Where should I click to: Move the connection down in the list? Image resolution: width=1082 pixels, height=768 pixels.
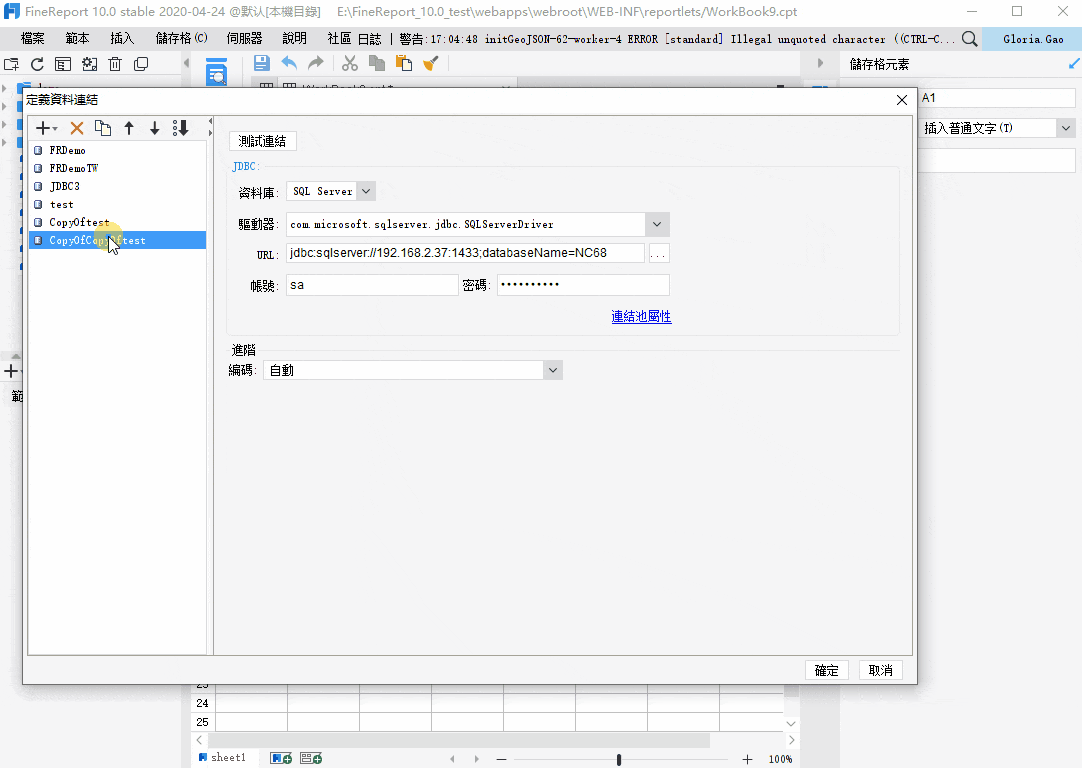153,128
